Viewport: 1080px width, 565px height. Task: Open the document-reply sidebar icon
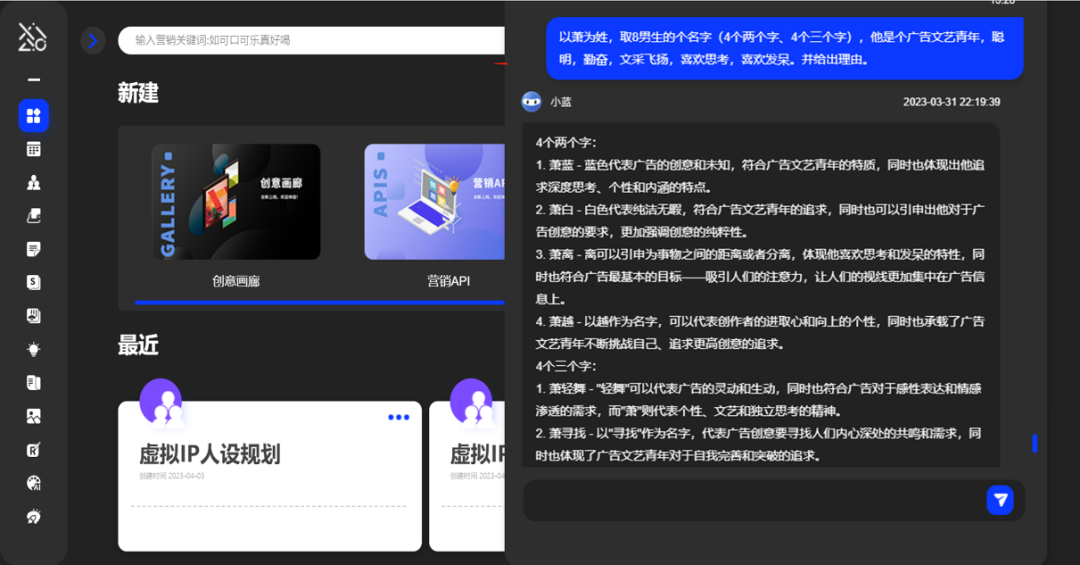coord(34,316)
